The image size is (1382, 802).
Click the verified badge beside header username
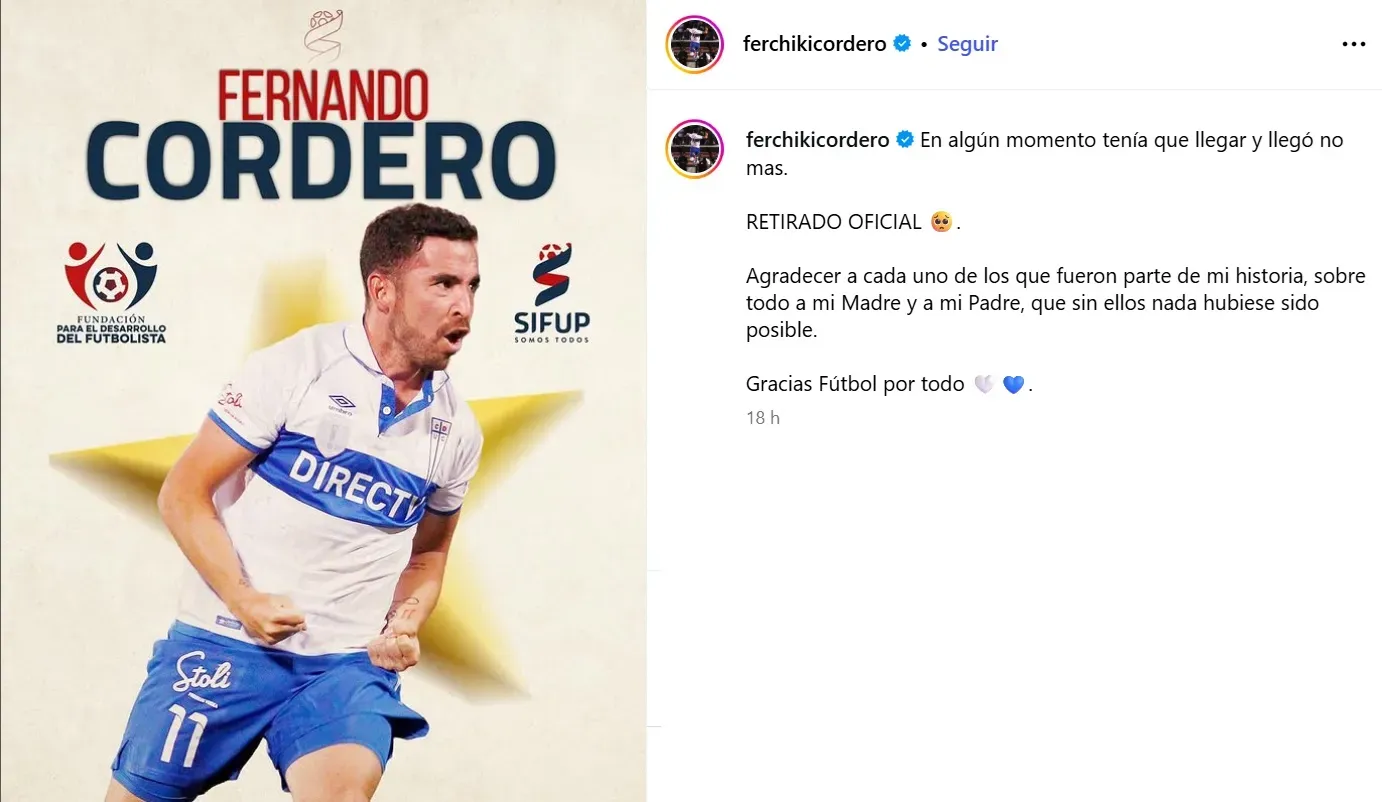click(x=902, y=44)
